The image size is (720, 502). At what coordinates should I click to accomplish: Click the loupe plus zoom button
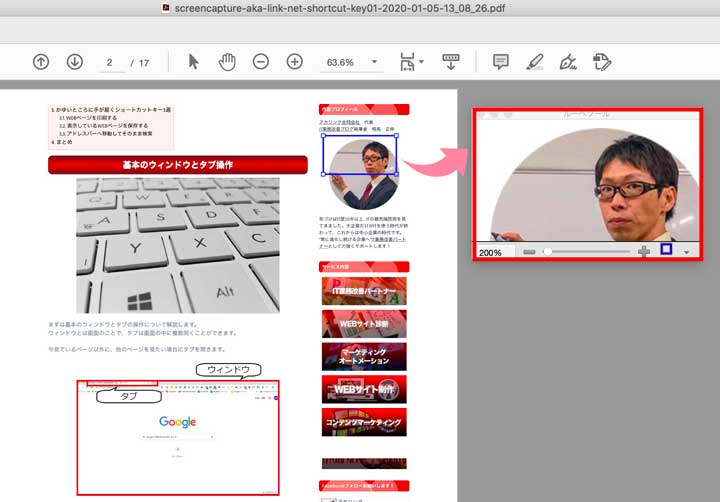pyautogui.click(x=644, y=252)
